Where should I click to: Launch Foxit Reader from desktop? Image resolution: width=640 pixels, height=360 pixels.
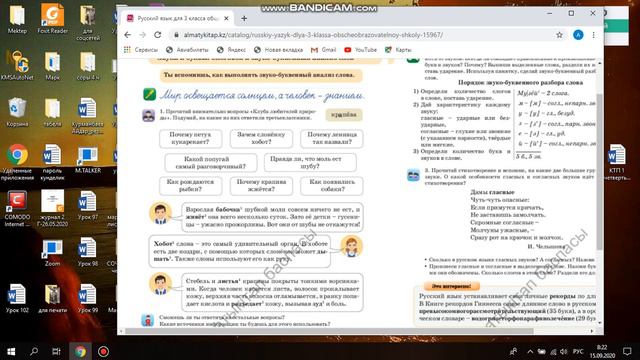[52, 19]
